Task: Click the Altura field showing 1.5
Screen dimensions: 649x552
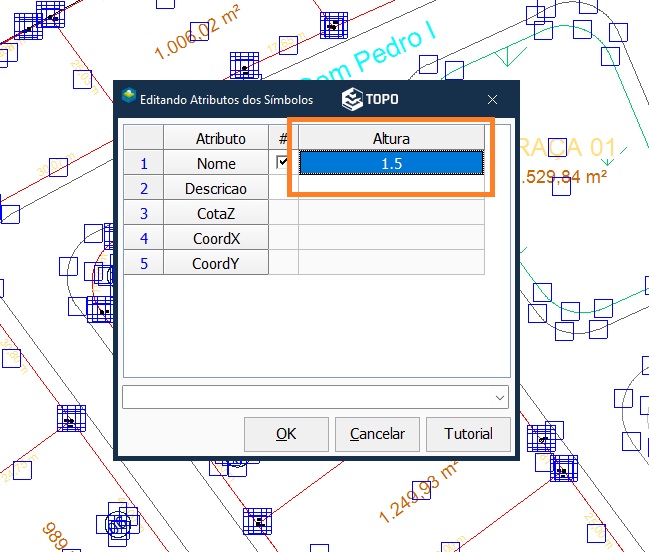Action: pyautogui.click(x=391, y=163)
